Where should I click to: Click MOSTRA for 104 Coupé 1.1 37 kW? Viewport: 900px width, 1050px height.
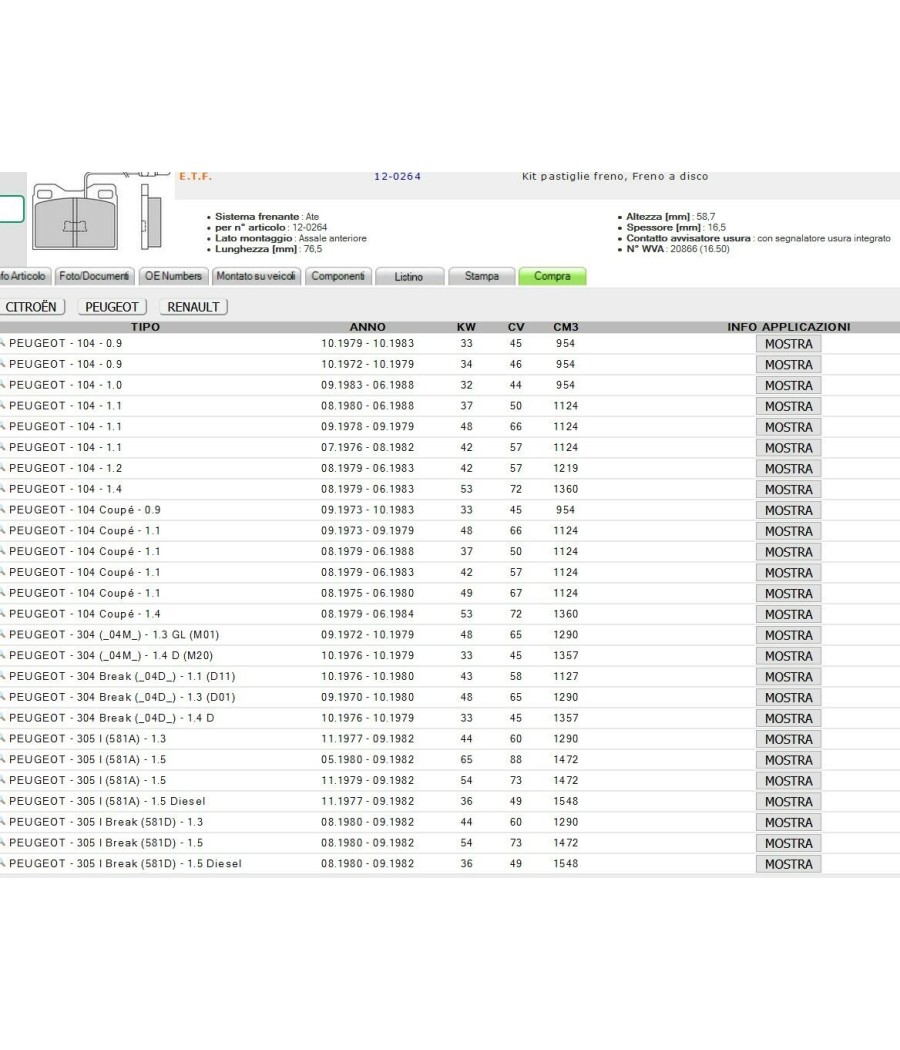point(789,552)
